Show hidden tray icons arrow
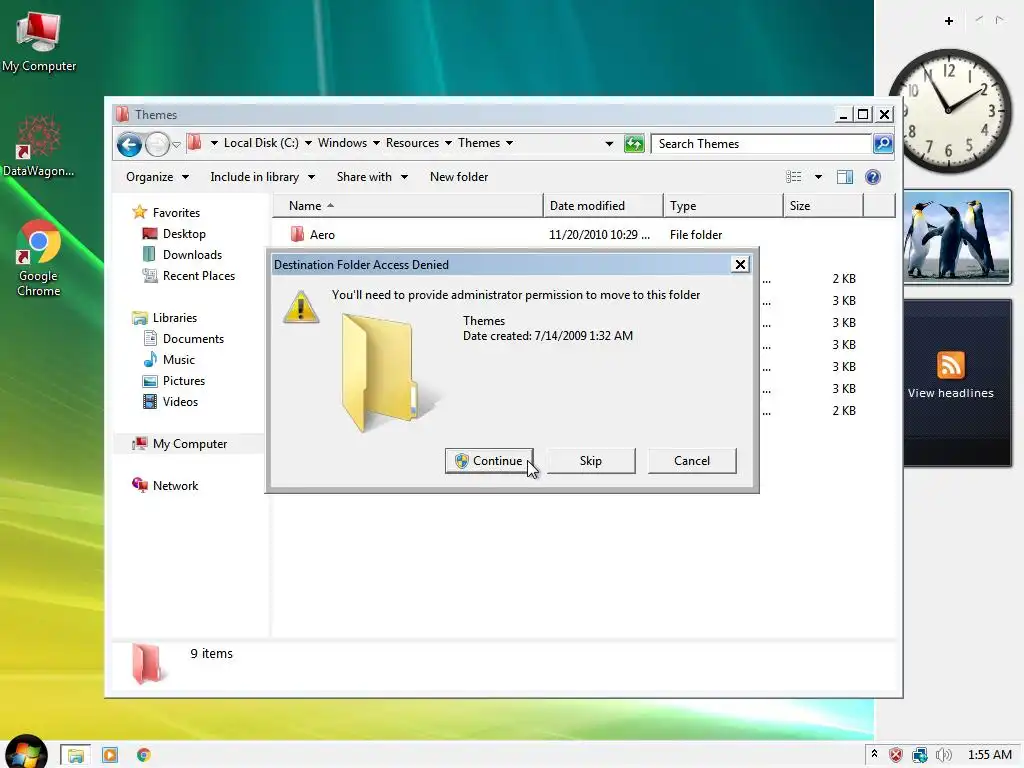 click(874, 754)
